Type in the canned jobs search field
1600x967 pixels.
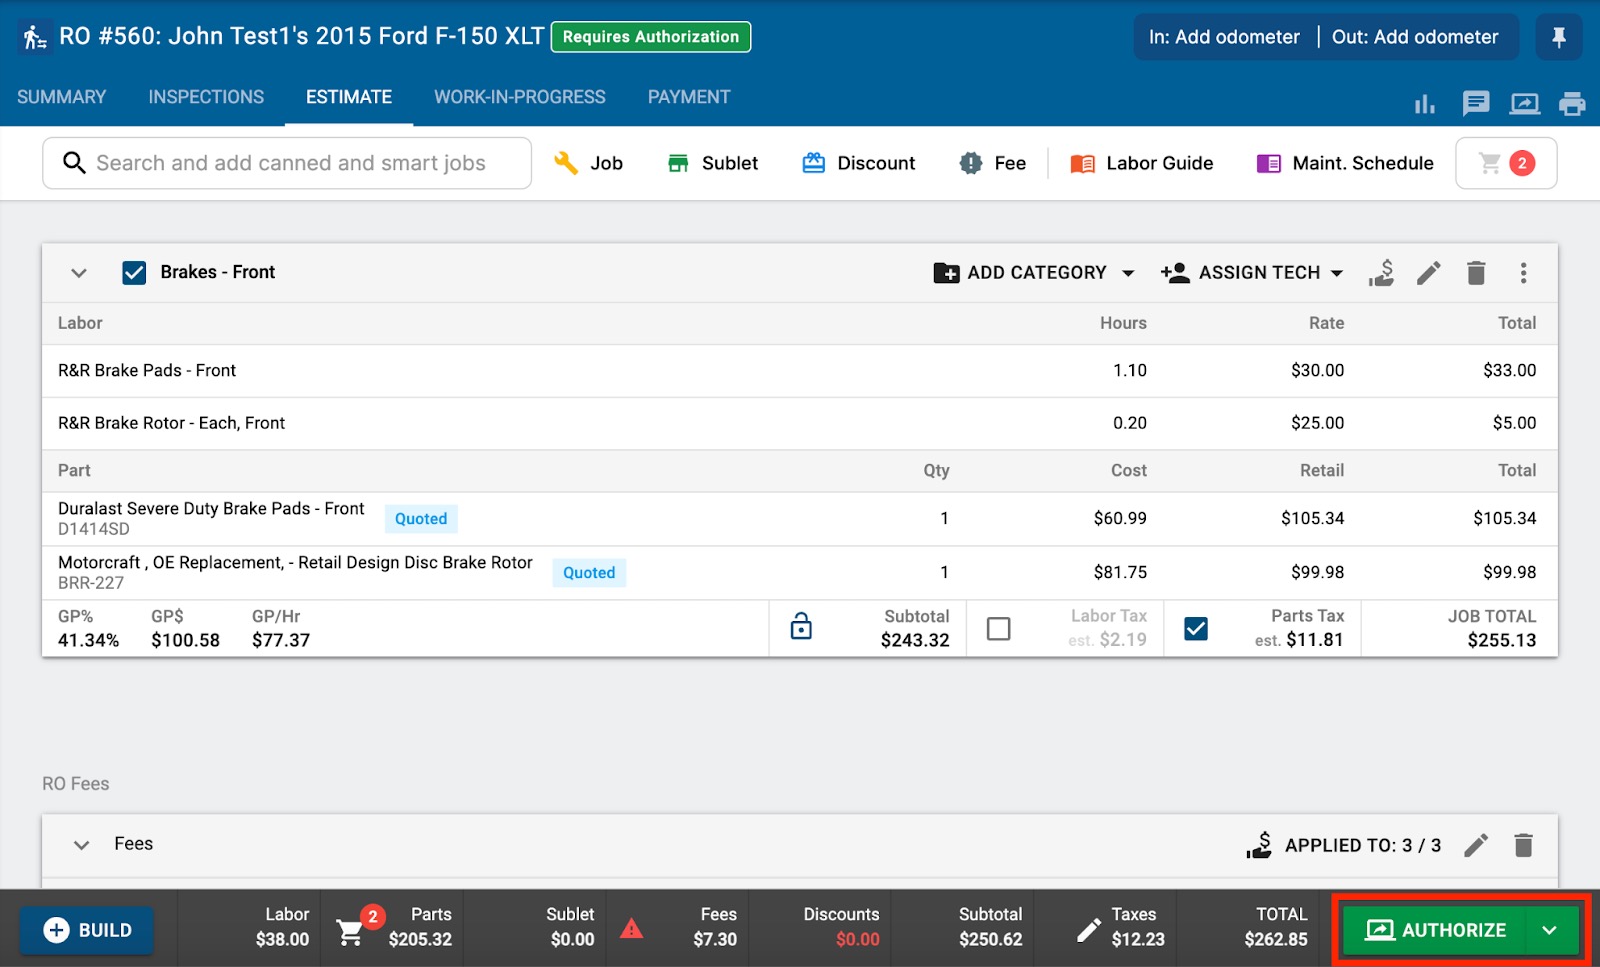[x=287, y=163]
